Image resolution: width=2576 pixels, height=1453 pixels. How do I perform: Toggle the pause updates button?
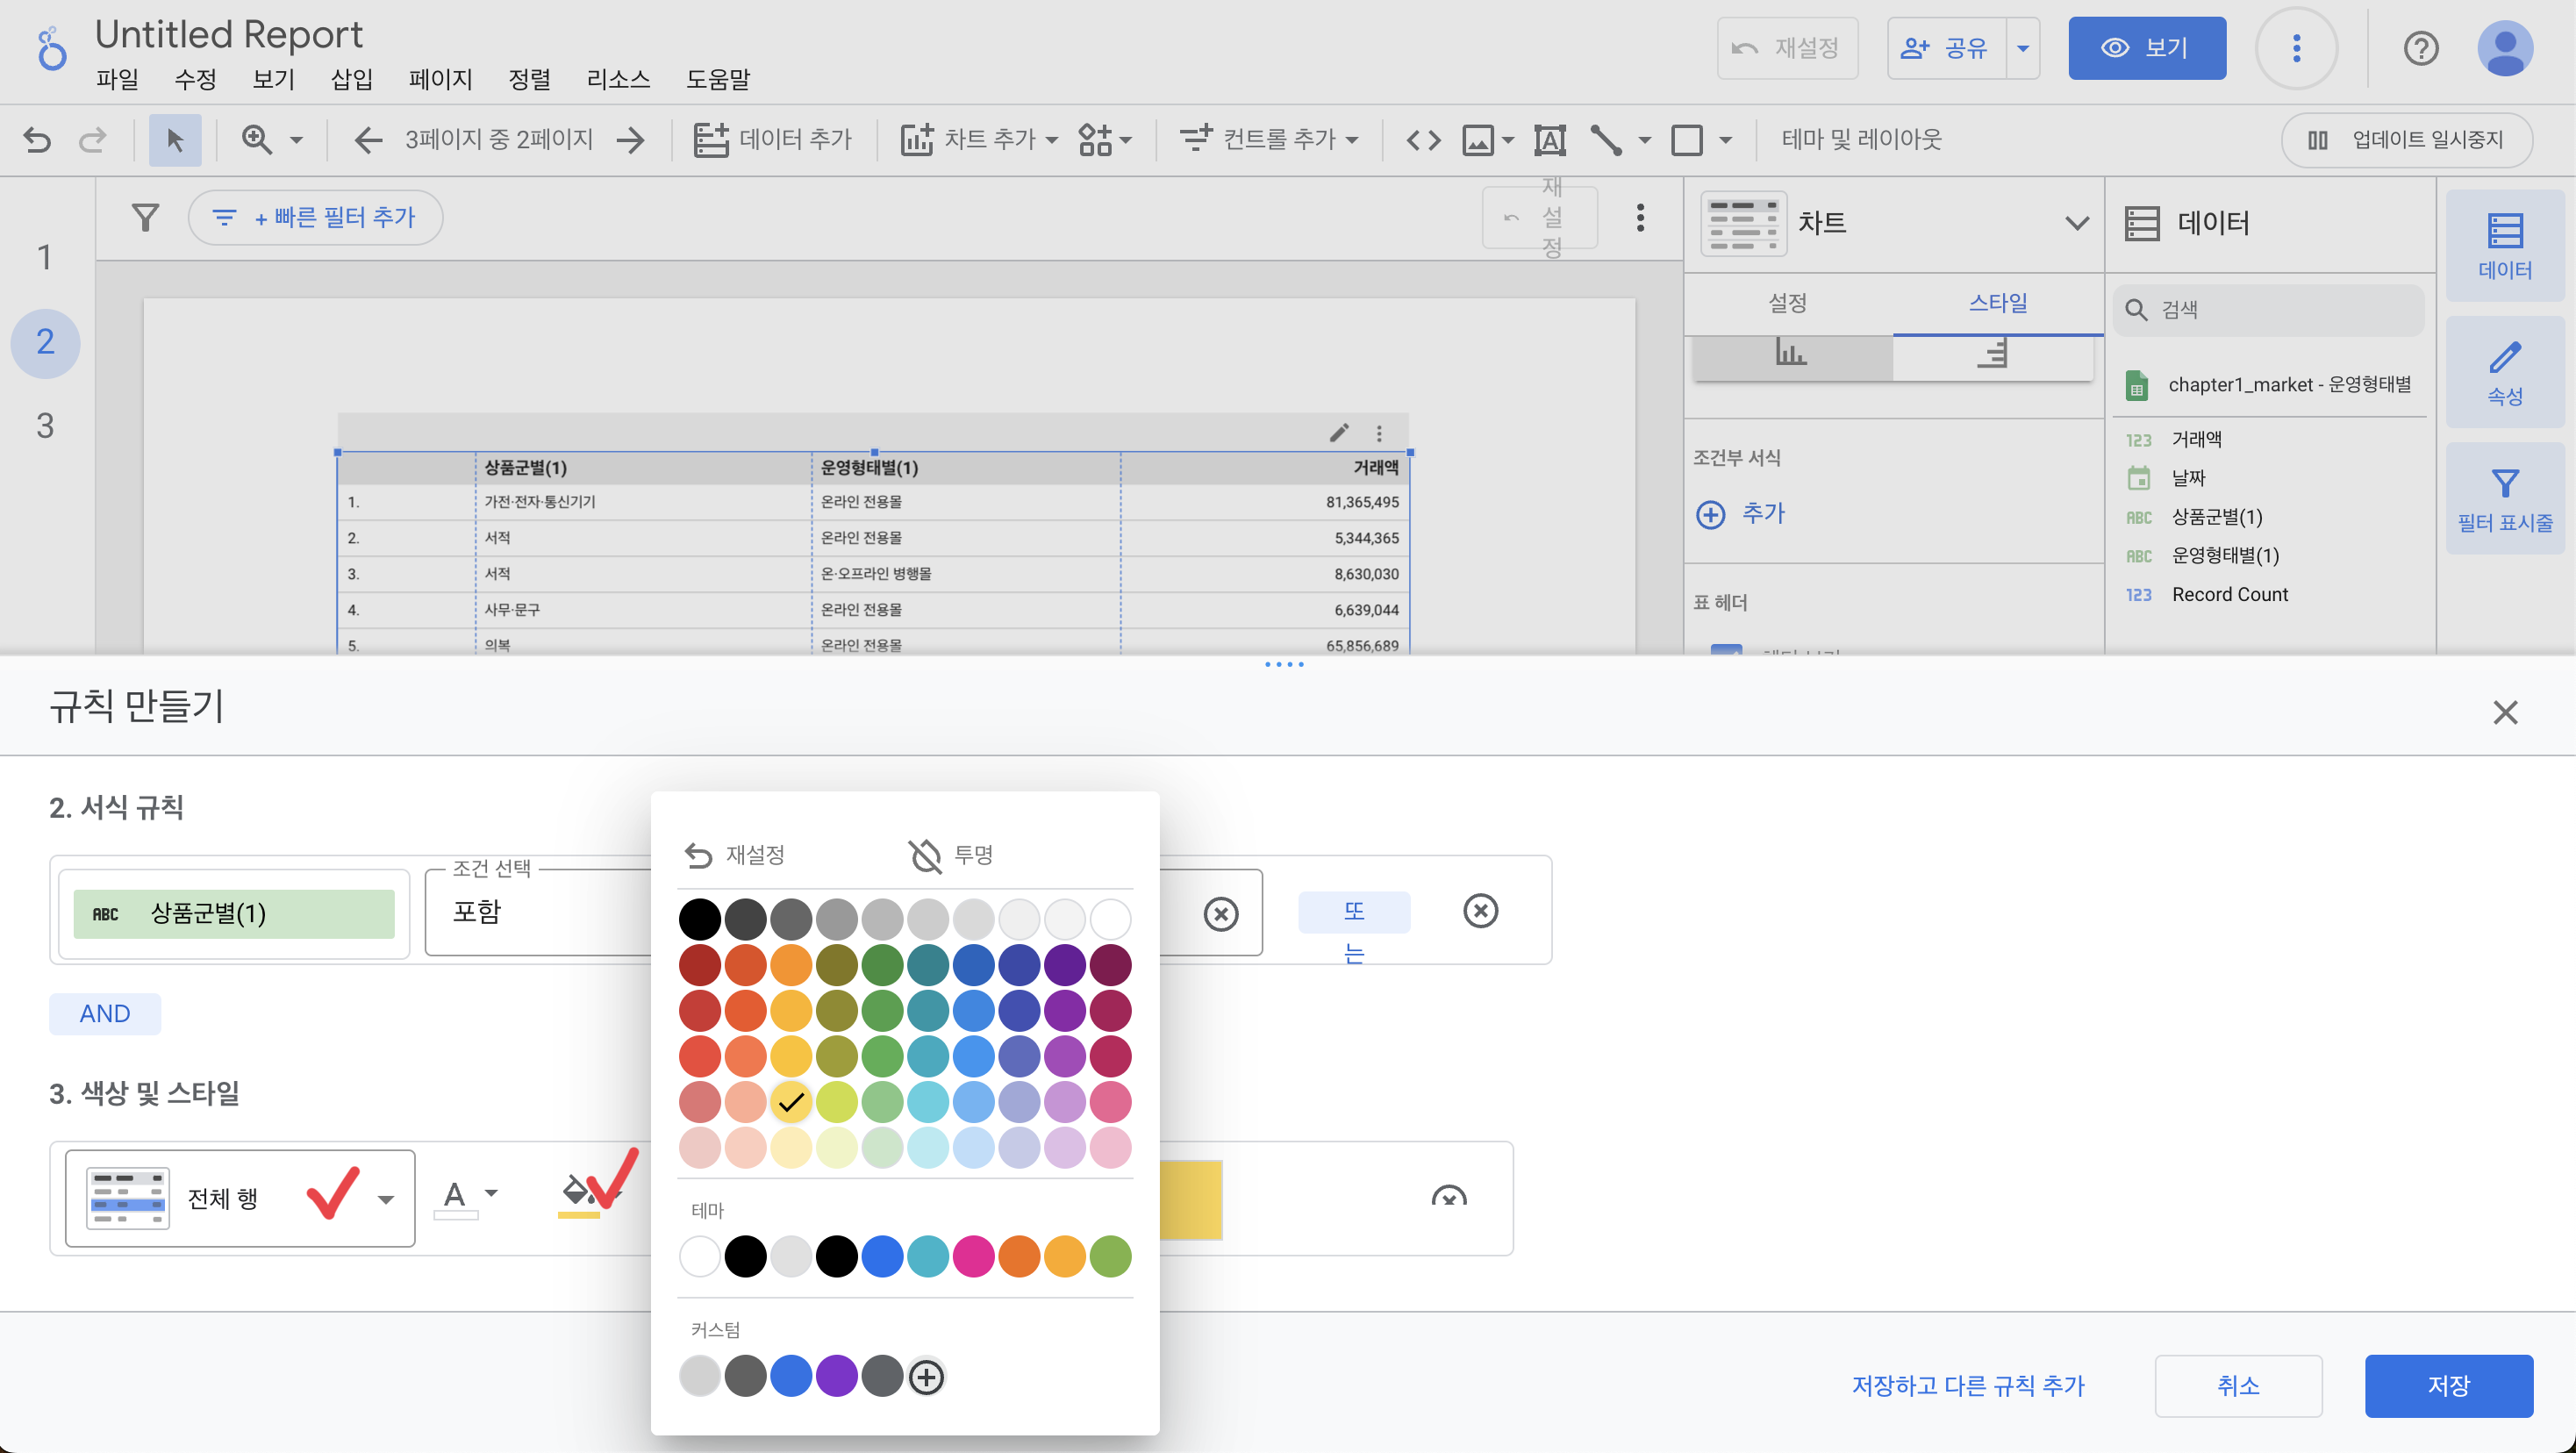2406,139
